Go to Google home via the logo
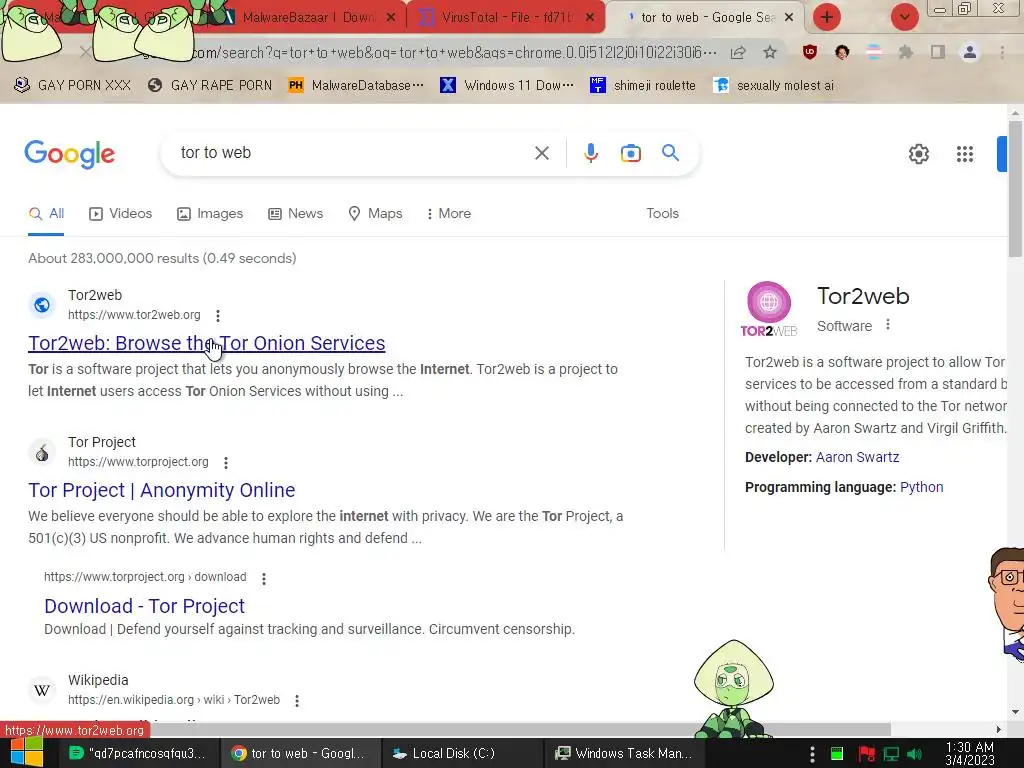Image resolution: width=1024 pixels, height=768 pixels. pos(69,154)
